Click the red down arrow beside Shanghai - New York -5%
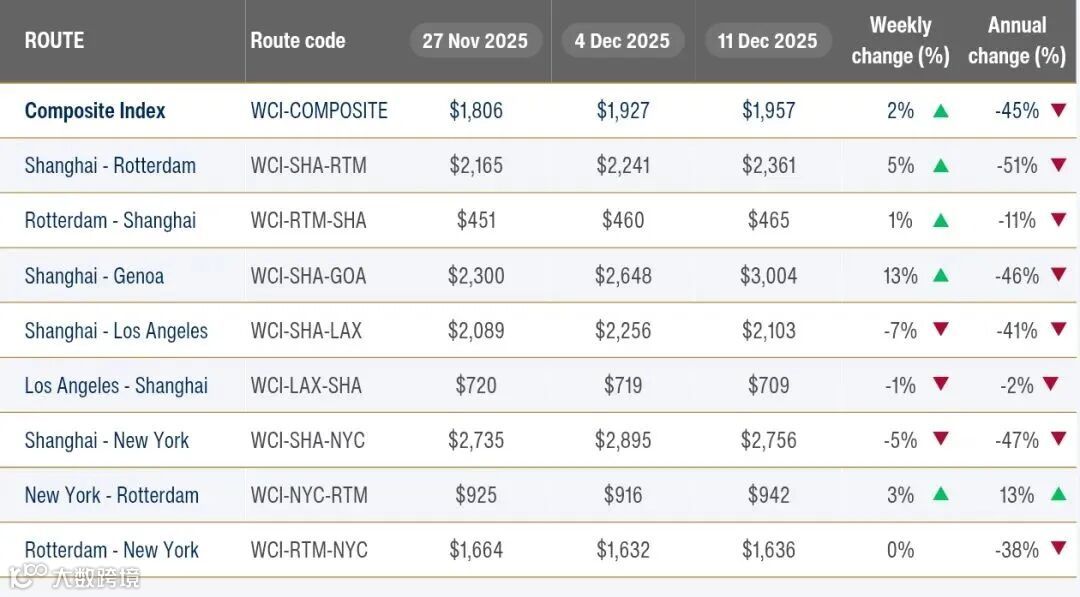 [x=940, y=439]
